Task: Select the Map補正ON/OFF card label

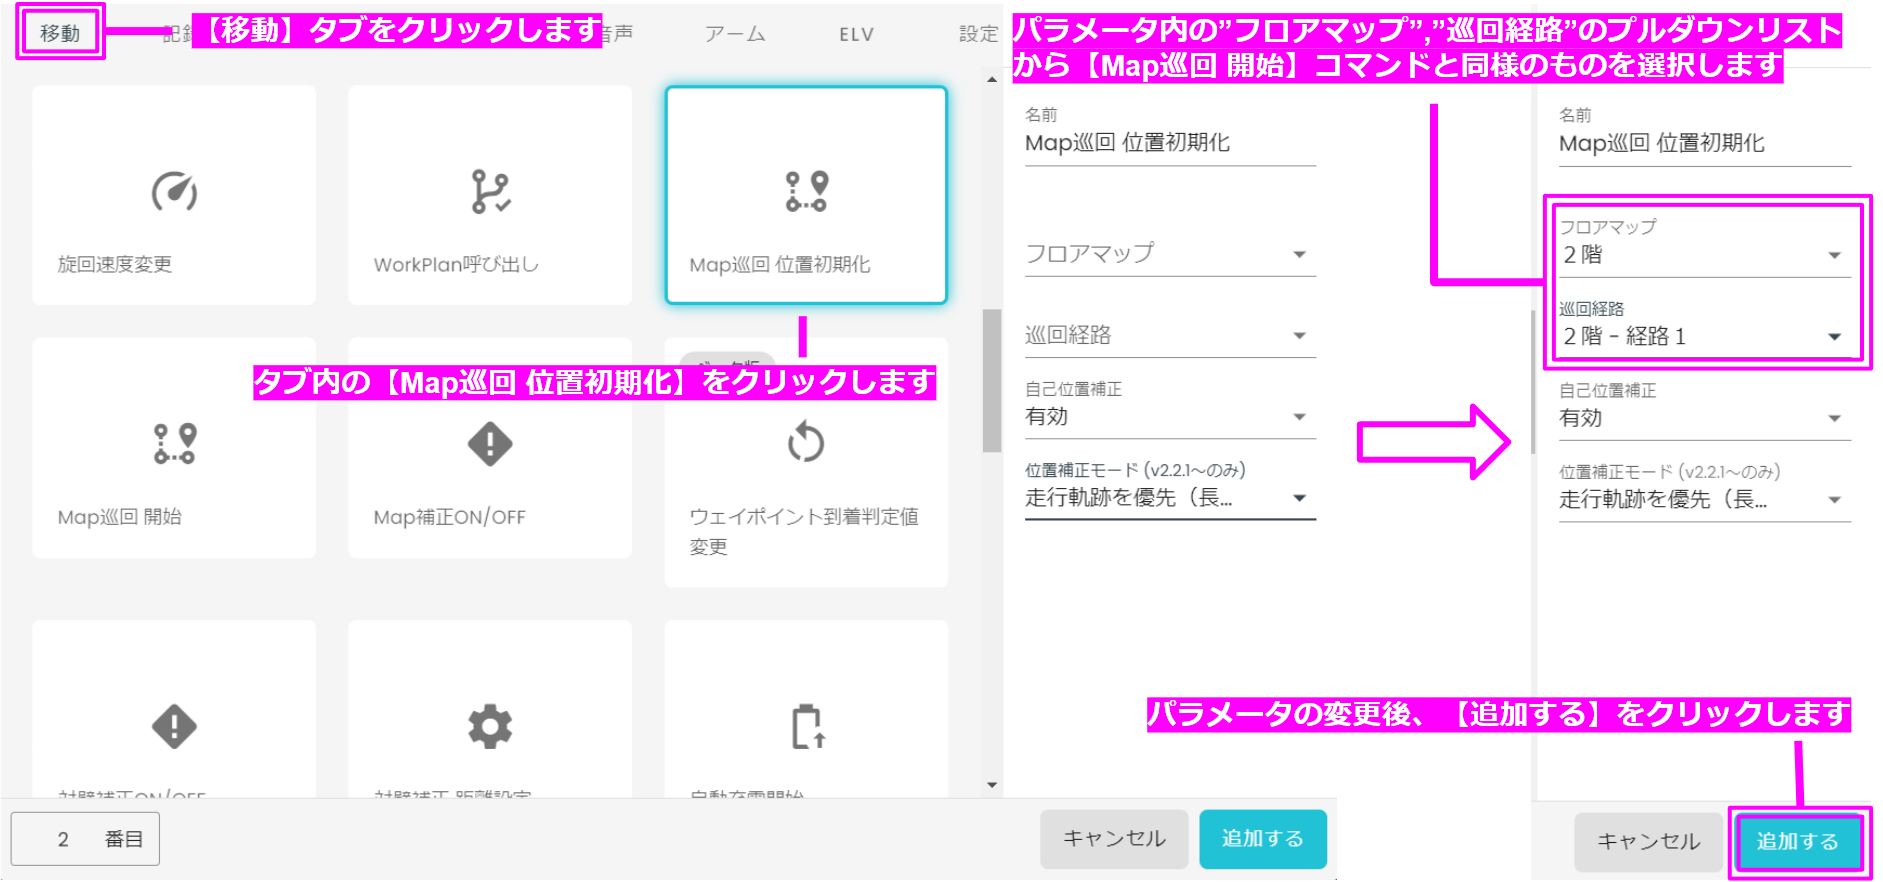Action: (449, 517)
